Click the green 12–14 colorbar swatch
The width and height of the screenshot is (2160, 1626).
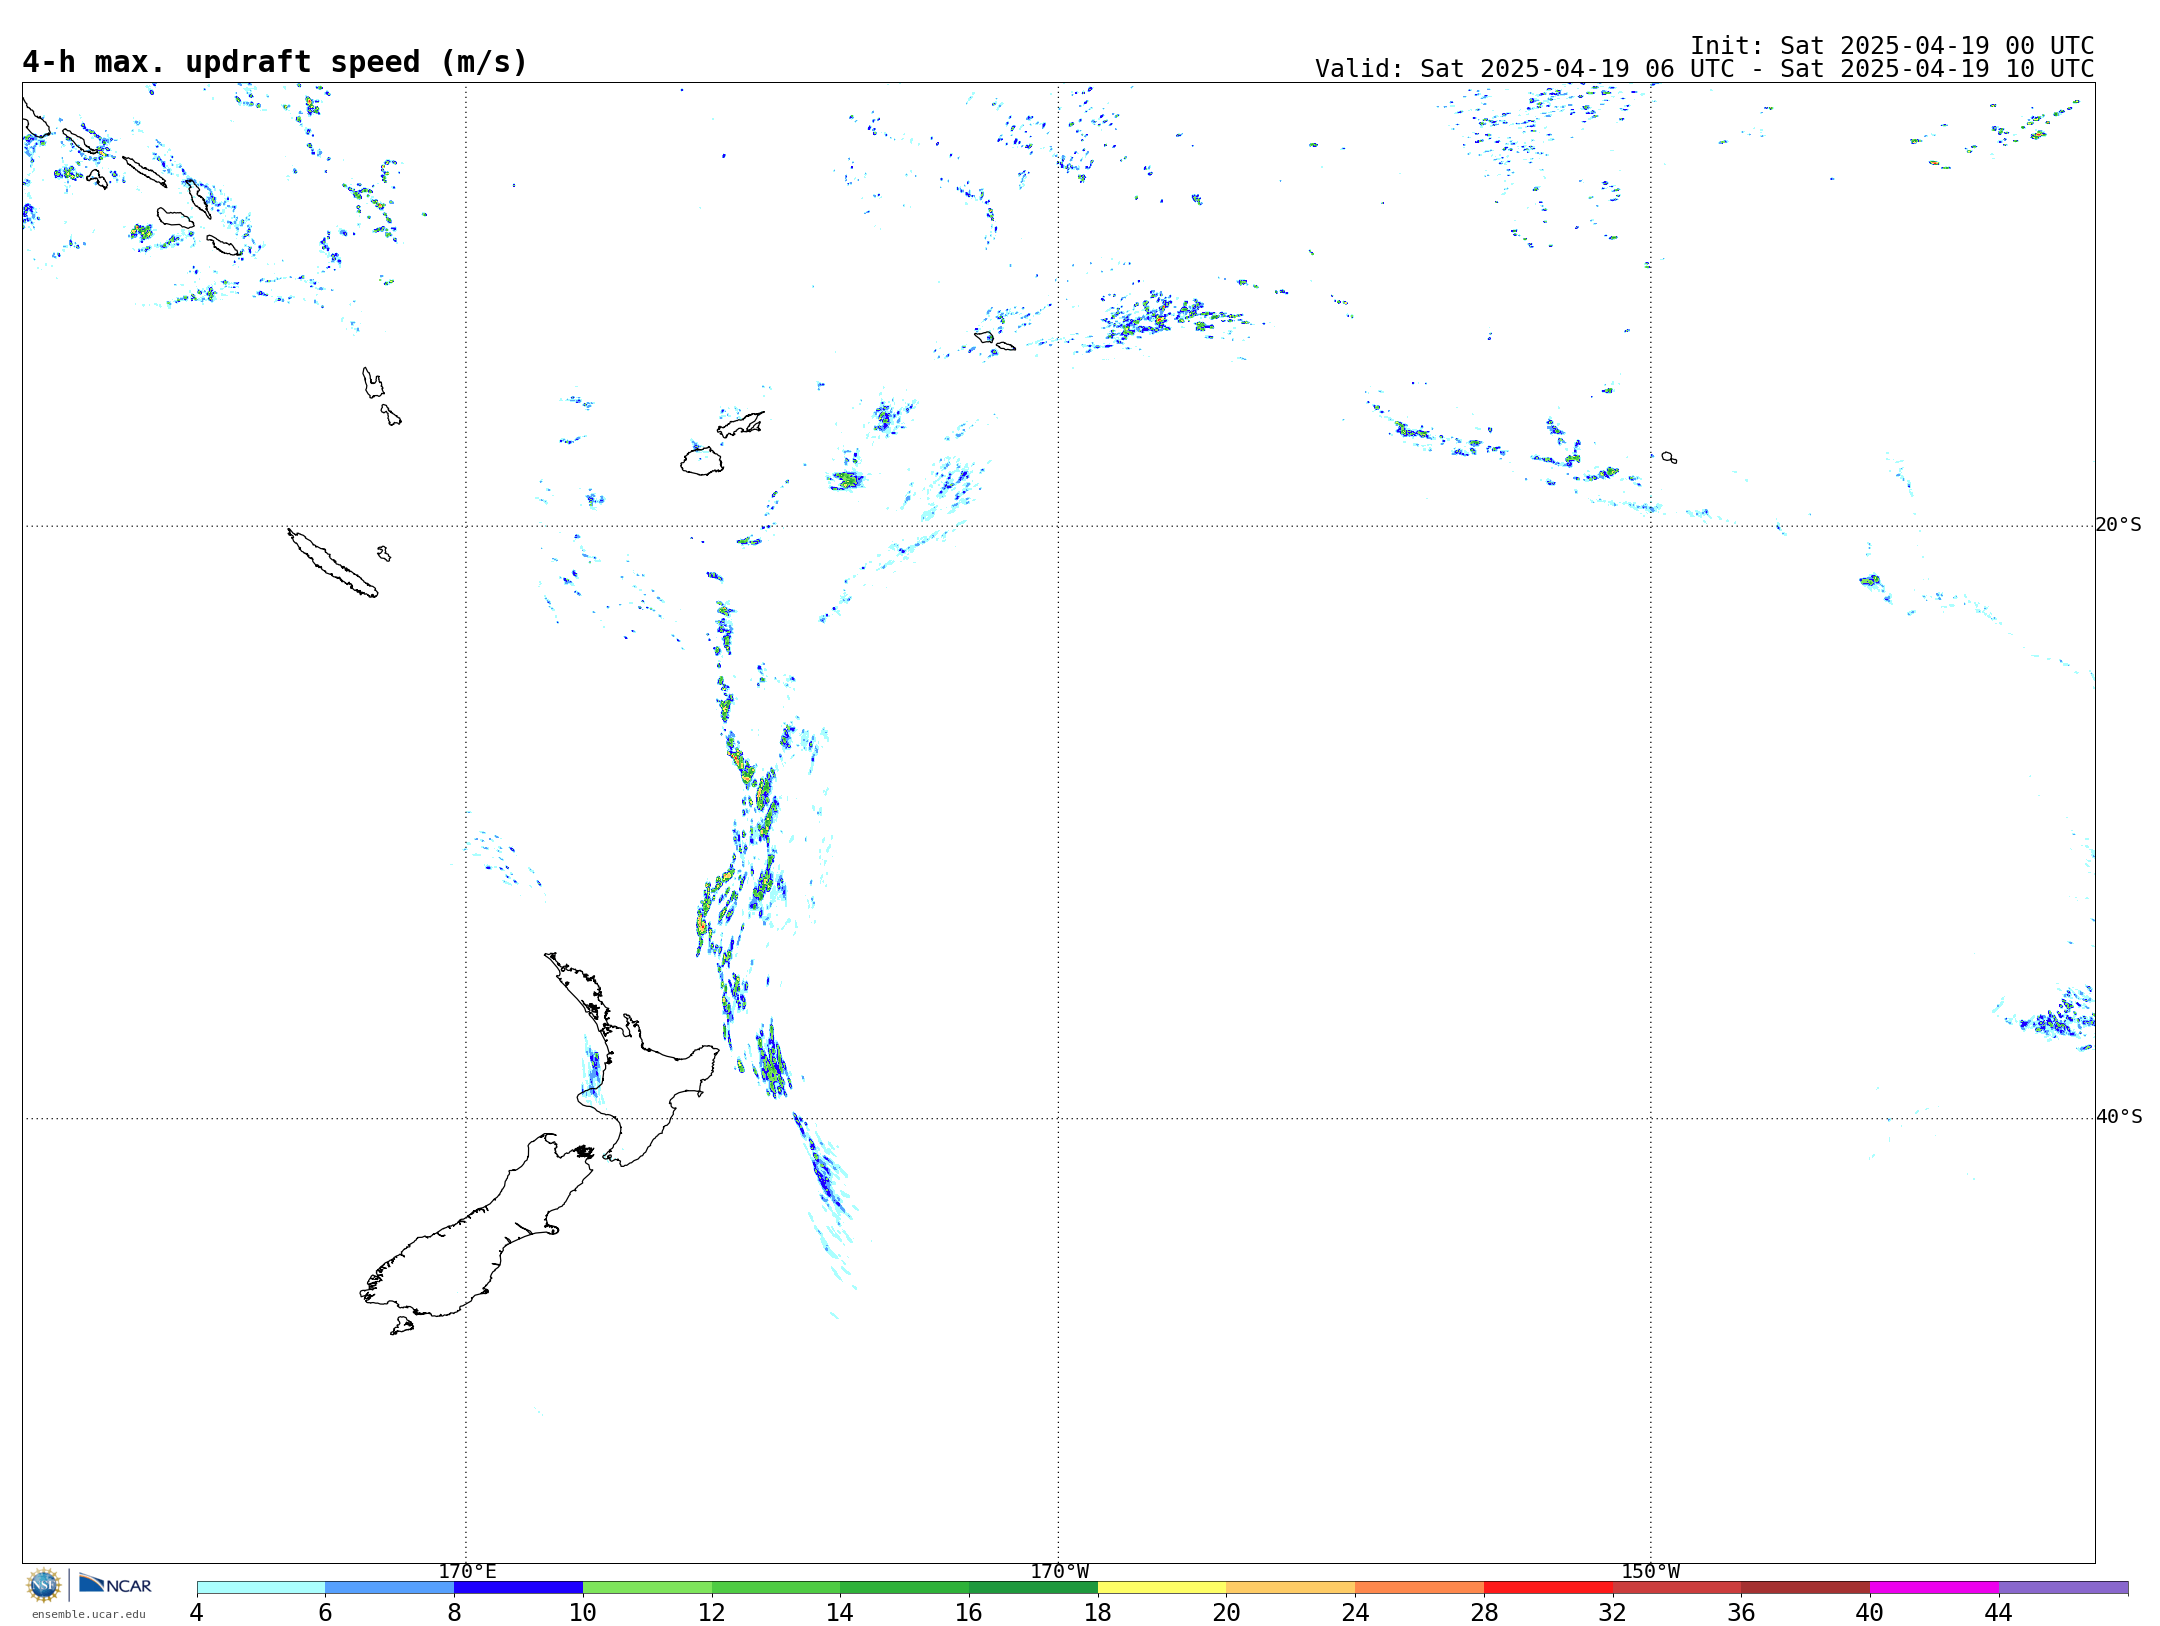(x=776, y=1588)
